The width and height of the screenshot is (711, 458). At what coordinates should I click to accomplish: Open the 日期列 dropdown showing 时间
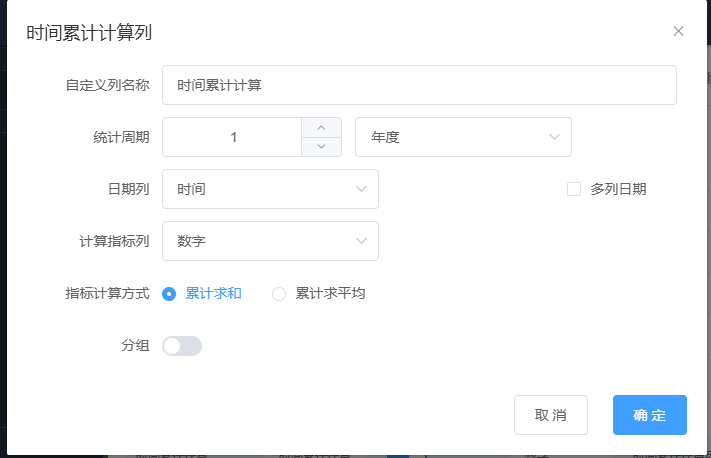tap(270, 189)
